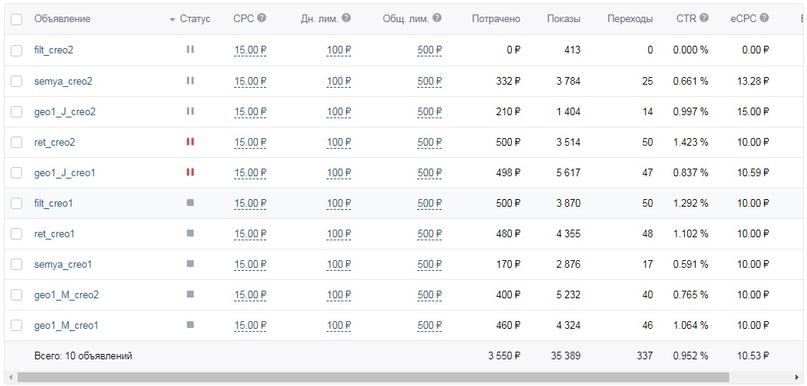Sort table by Показы column header

click(x=564, y=19)
